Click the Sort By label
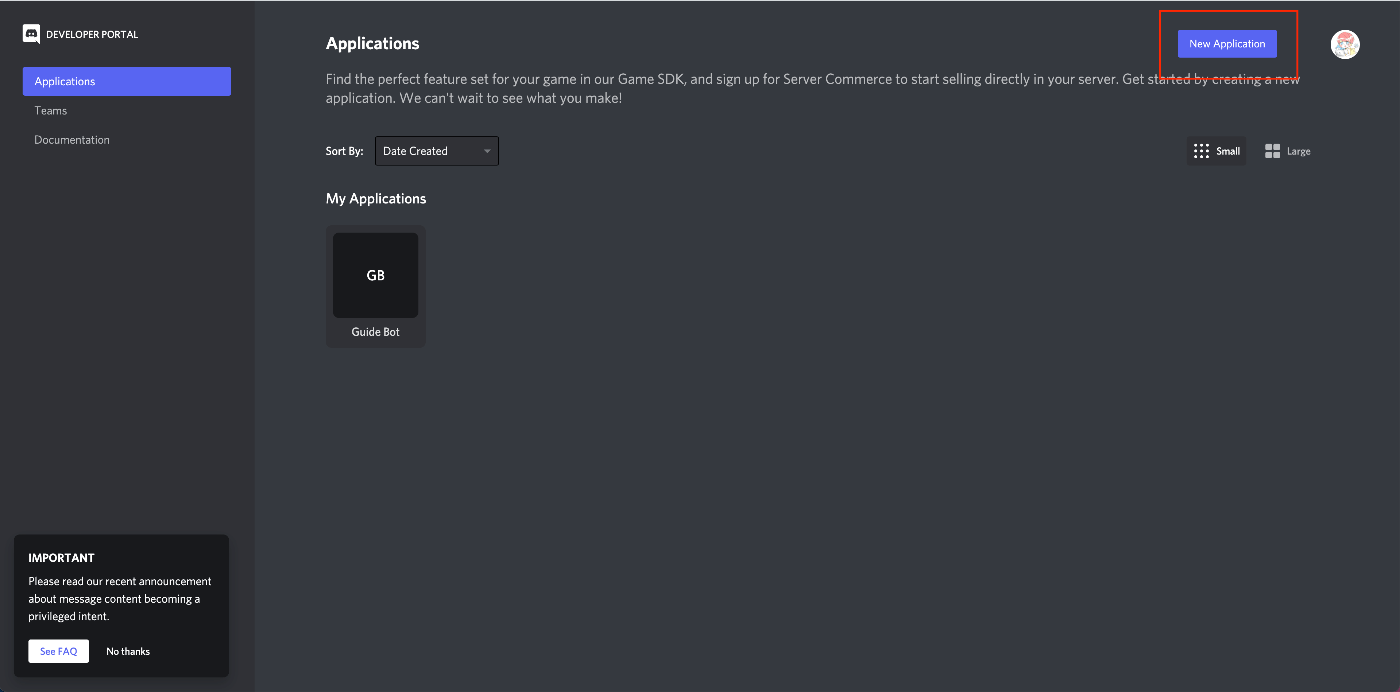1400x692 pixels. [x=345, y=151]
